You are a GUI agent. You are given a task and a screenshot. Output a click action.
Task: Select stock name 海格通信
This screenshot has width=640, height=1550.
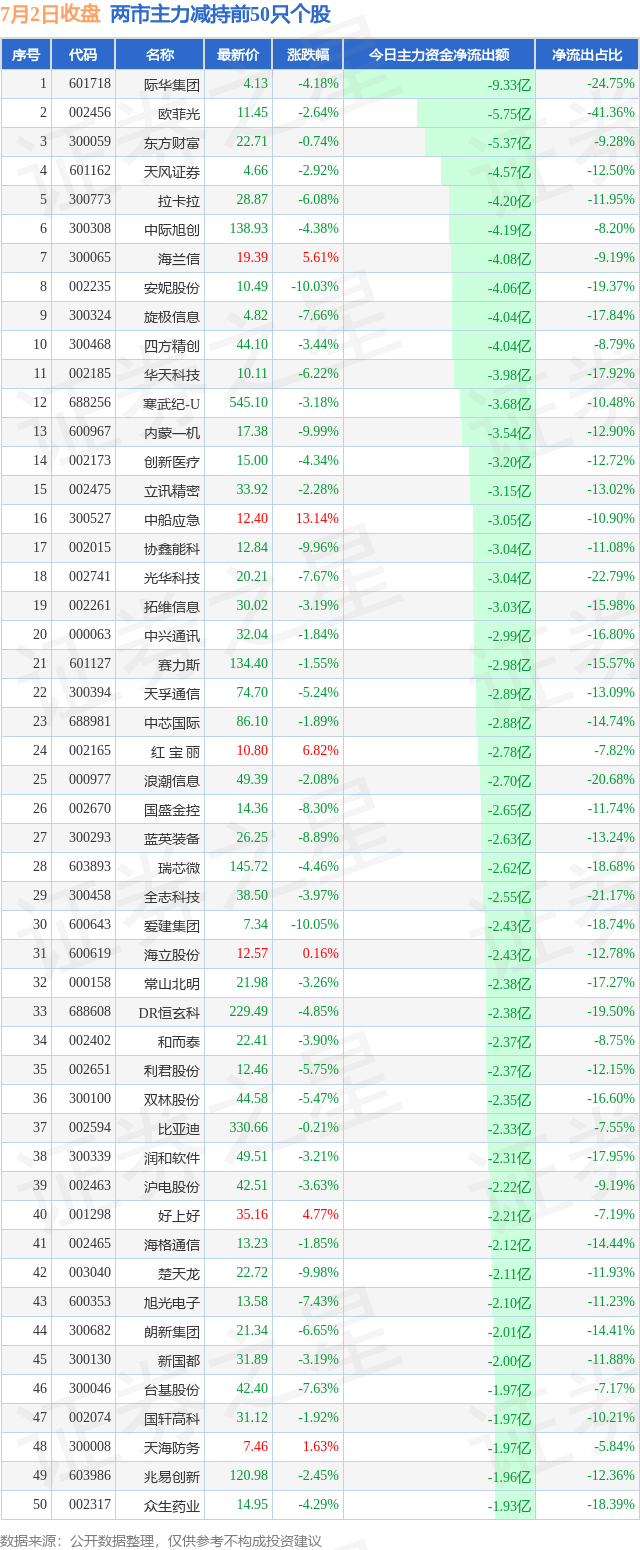pos(172,1244)
